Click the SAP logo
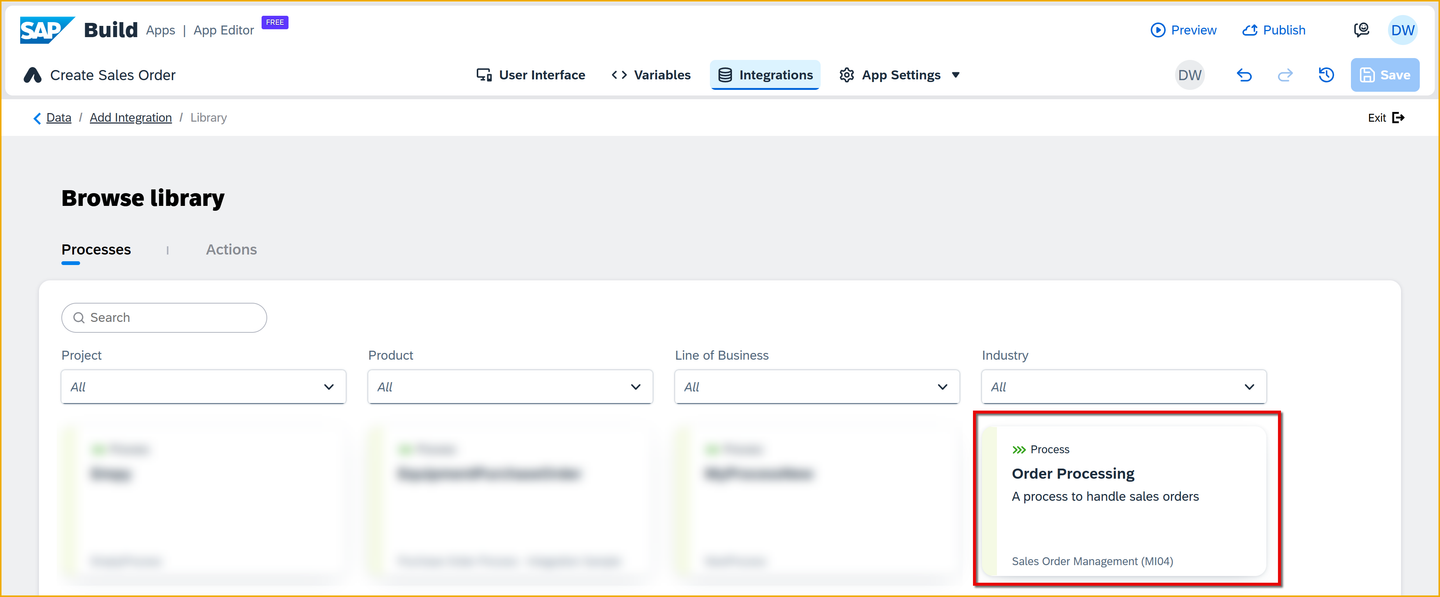The image size is (1440, 597). tap(47, 30)
